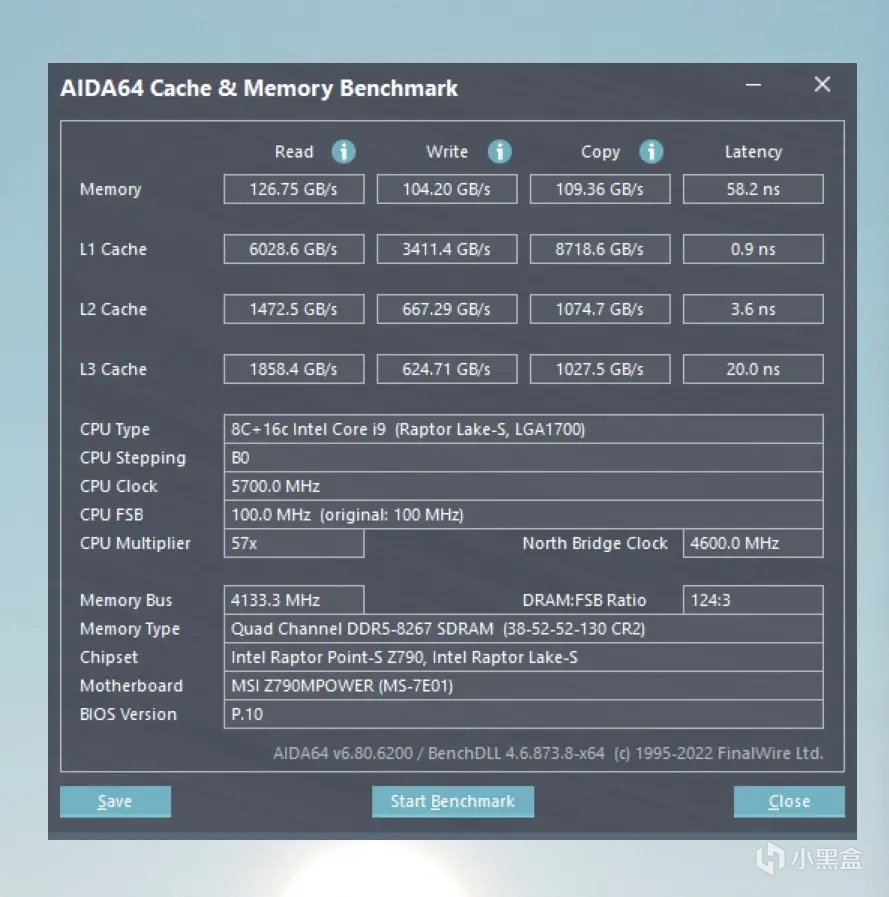Click the CPU FSB row label
The height and width of the screenshot is (897, 889).
click(112, 515)
